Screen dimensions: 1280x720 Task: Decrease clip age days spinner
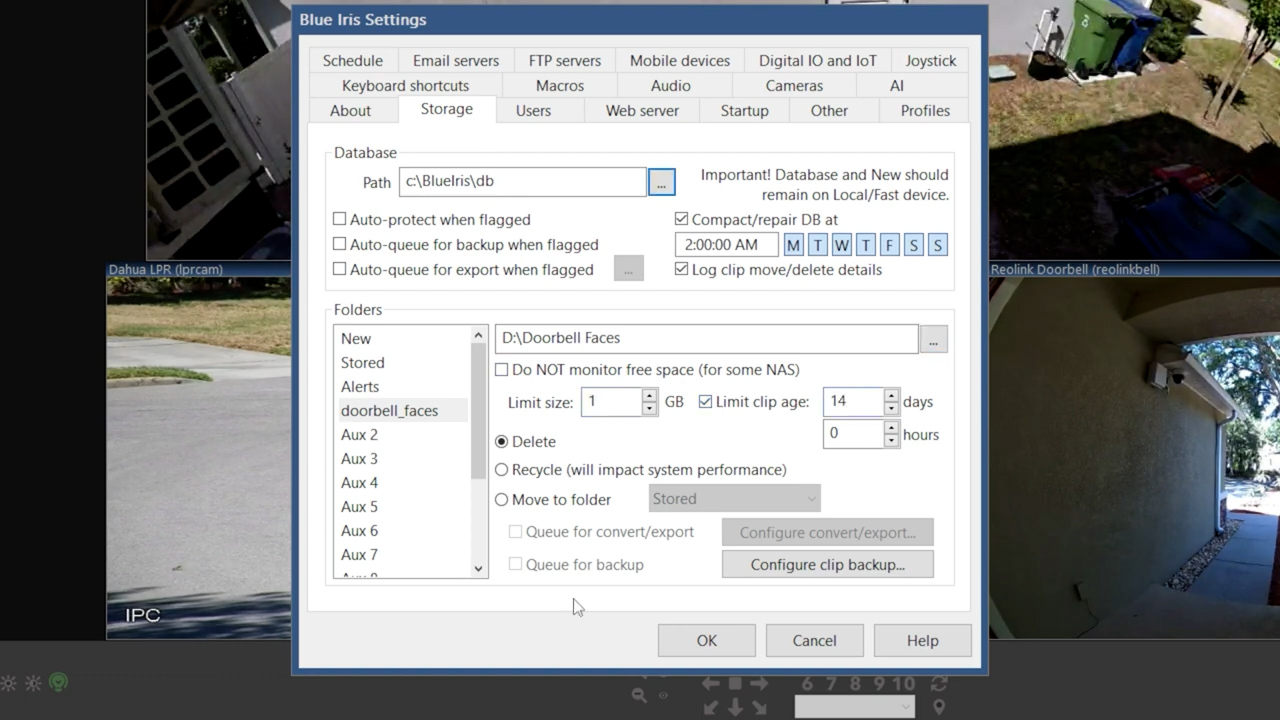[891, 408]
